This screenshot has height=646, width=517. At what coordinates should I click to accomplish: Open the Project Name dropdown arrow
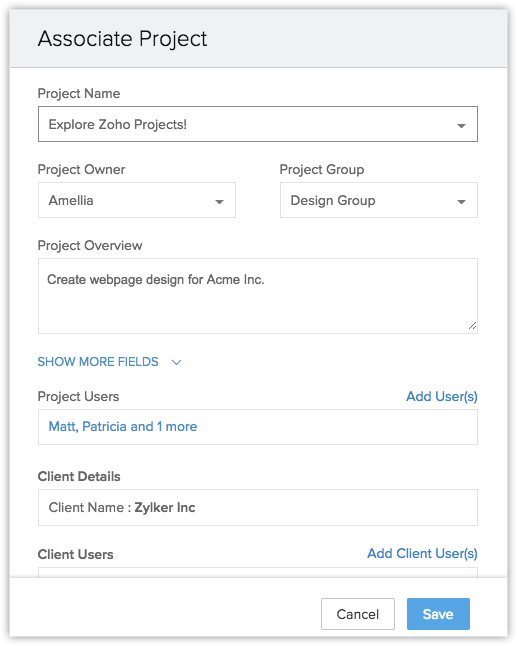point(461,126)
